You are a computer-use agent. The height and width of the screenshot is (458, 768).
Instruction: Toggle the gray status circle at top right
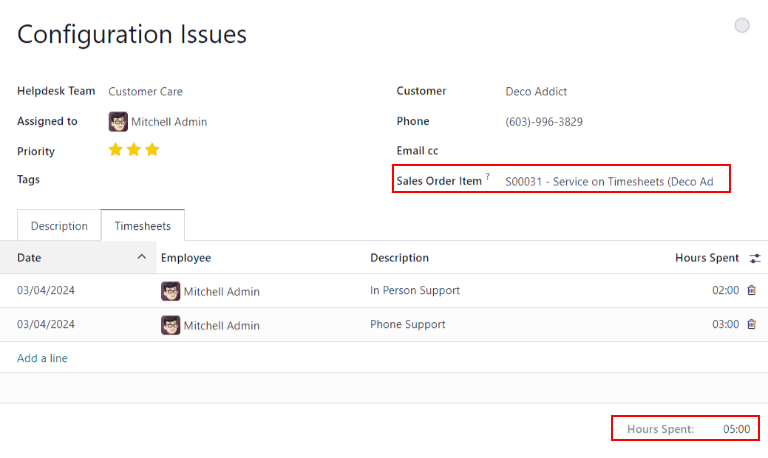(x=742, y=26)
